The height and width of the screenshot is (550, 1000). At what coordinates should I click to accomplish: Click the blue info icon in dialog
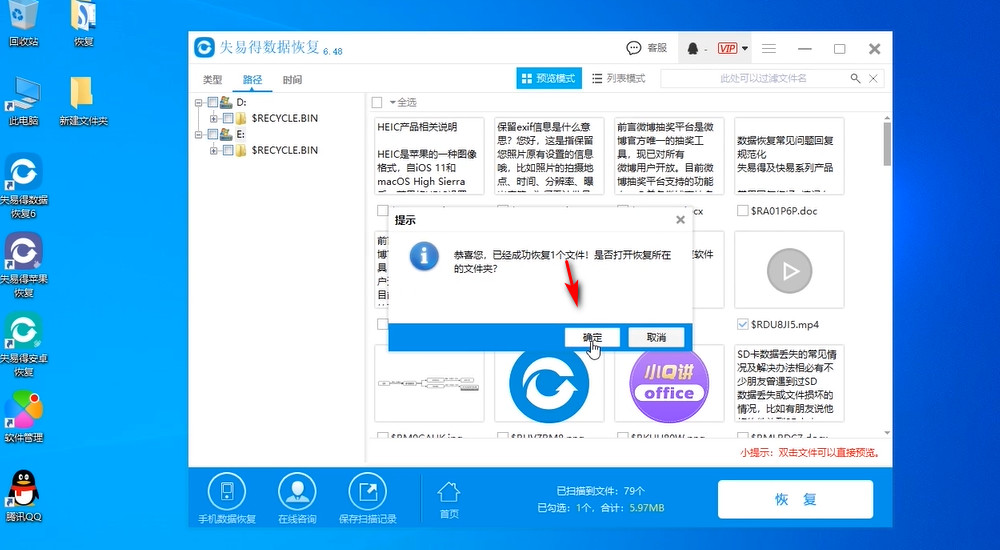pos(423,256)
